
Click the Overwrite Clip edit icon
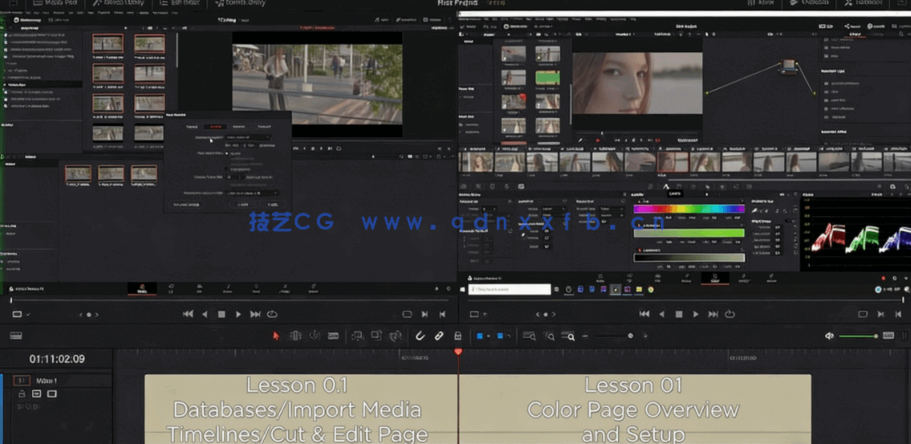click(376, 336)
